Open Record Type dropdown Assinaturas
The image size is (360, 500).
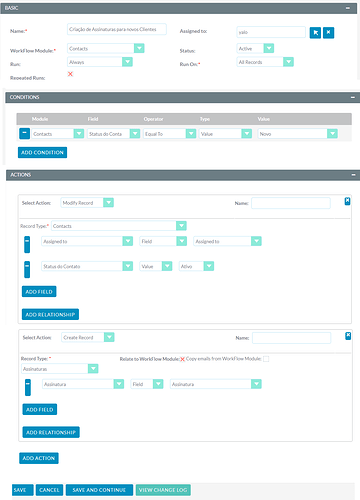pyautogui.click(x=60, y=369)
